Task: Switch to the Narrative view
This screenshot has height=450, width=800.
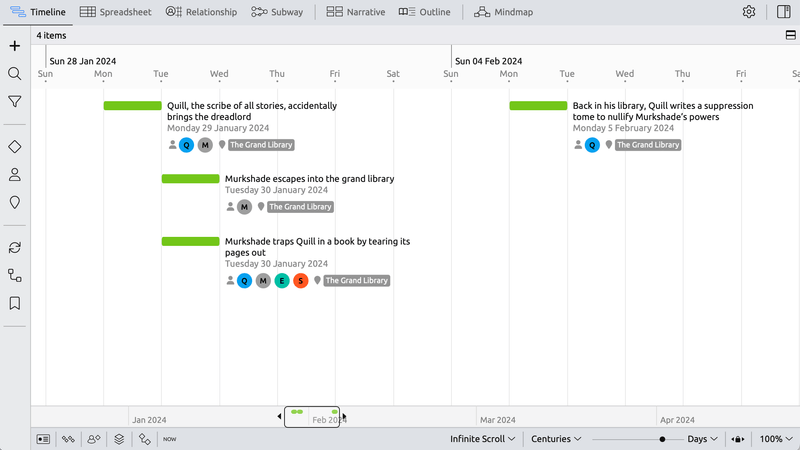Action: pos(356,12)
